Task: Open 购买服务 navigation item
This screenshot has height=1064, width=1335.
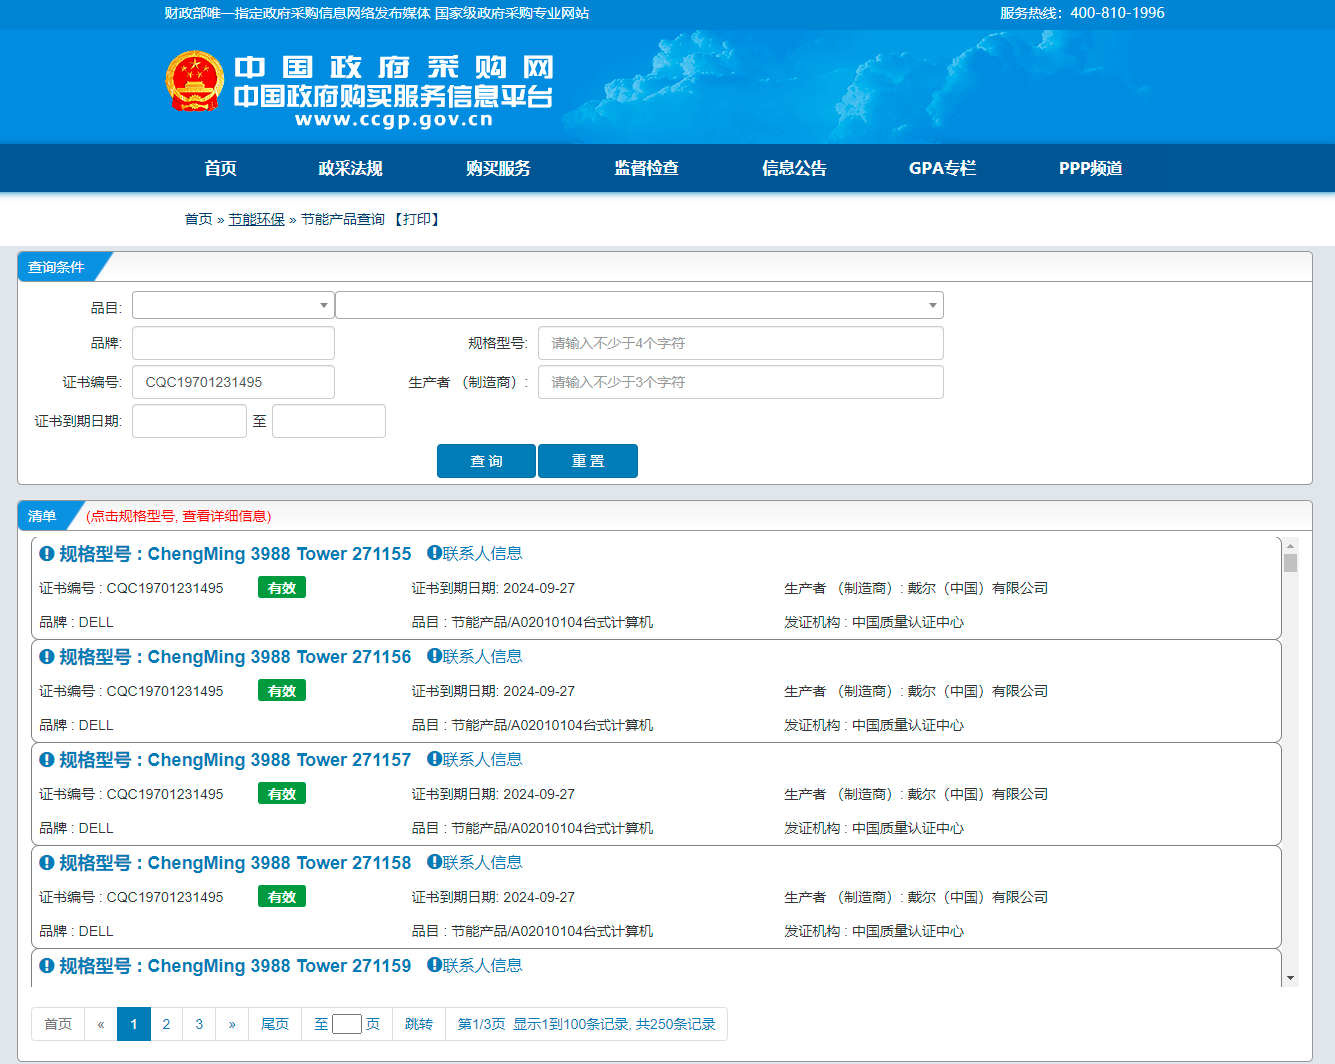Action: (x=498, y=168)
